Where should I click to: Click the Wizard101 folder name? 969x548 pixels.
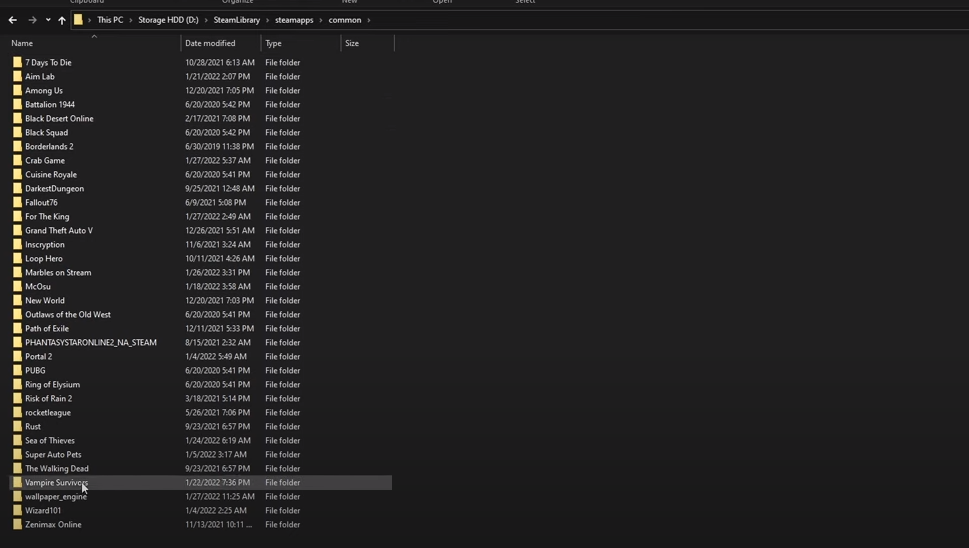click(x=43, y=510)
